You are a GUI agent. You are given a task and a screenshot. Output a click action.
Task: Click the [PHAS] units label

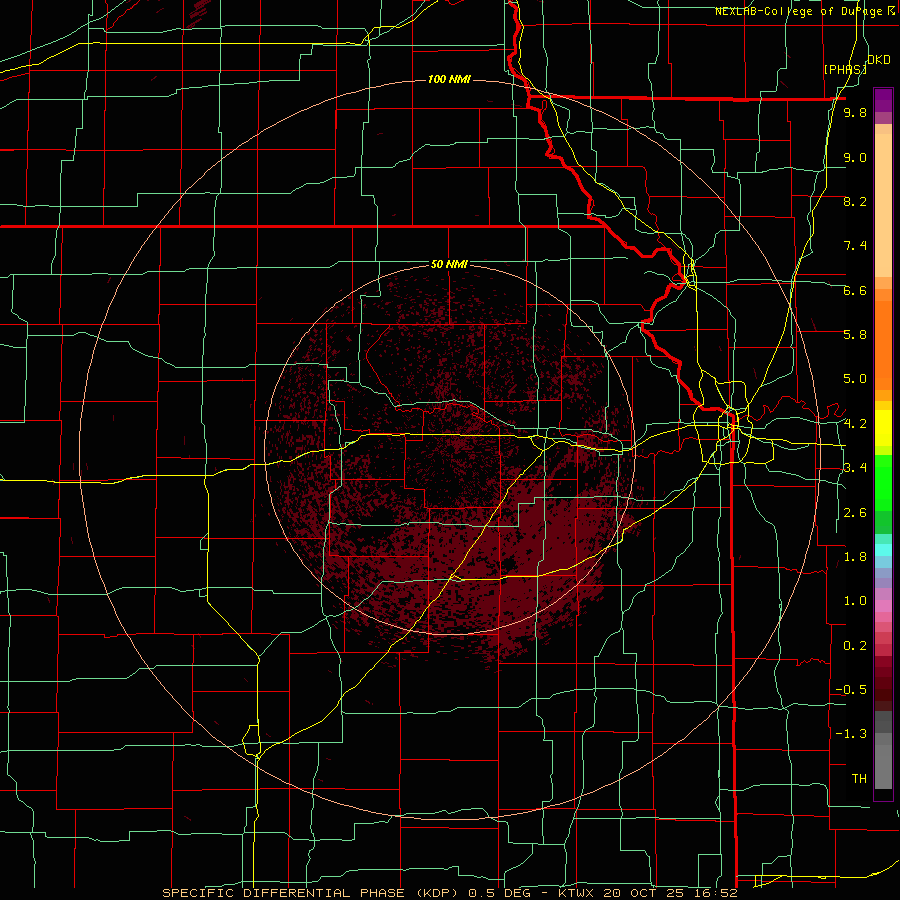pos(845,69)
